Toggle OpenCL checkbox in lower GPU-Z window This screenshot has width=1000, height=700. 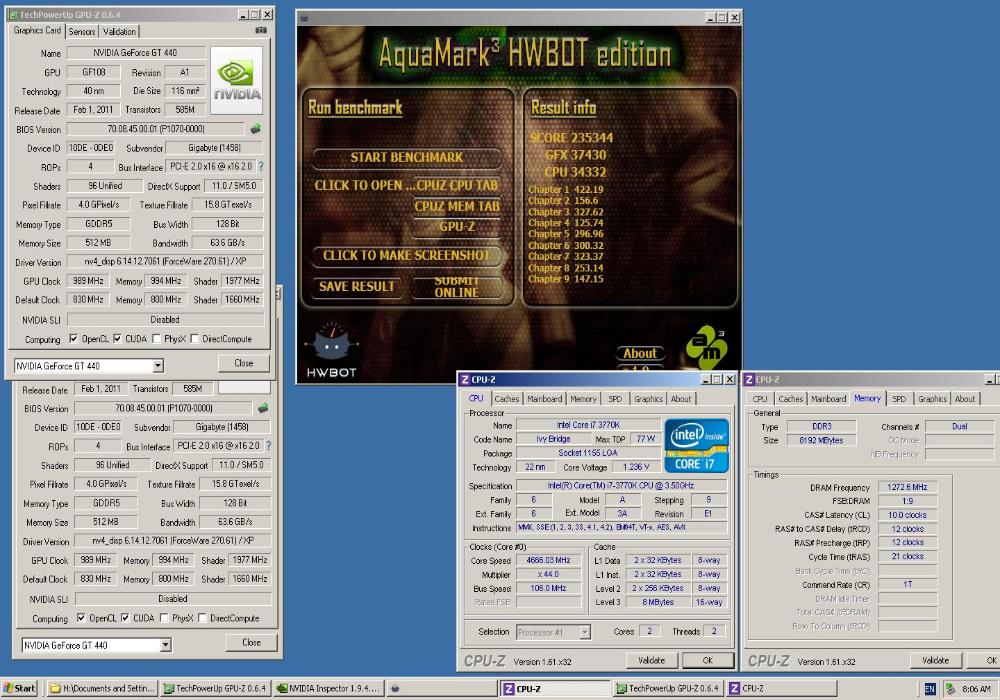81,618
